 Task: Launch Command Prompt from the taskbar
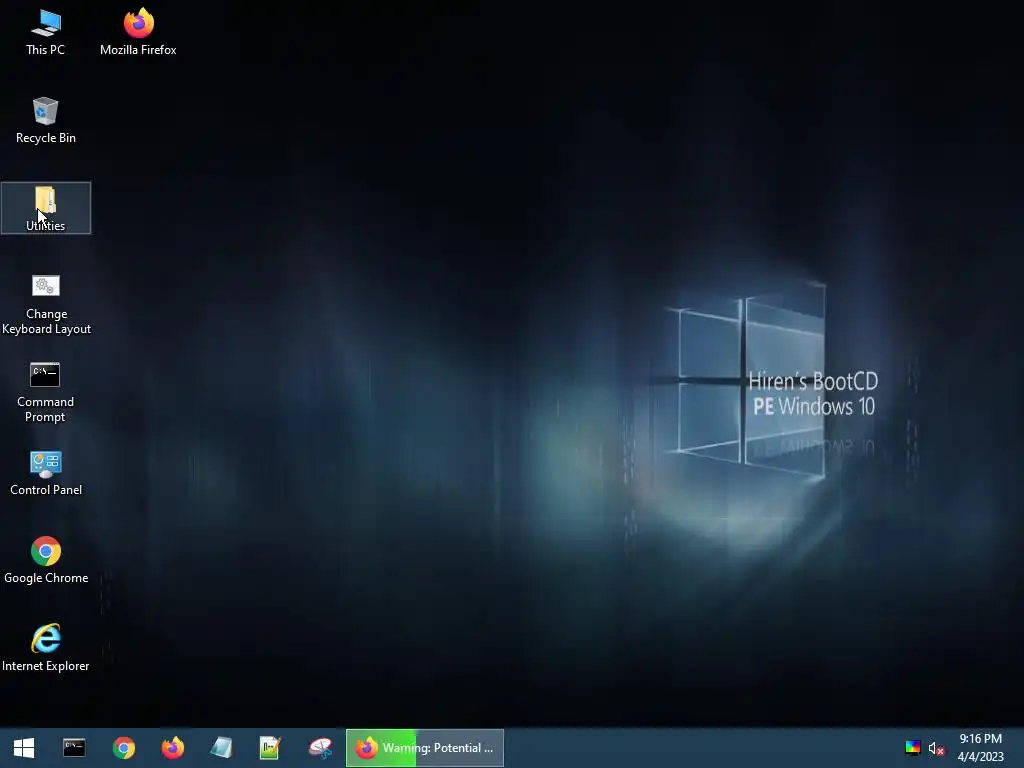coord(74,748)
